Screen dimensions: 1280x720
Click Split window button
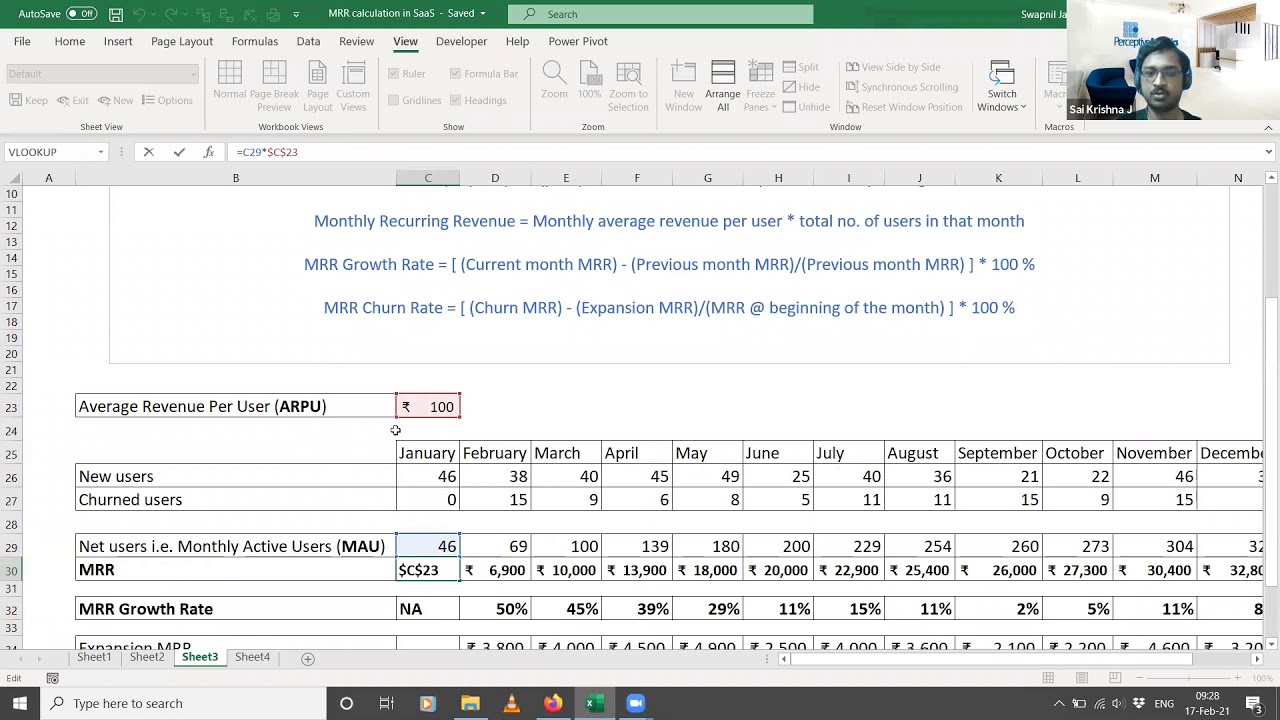pos(800,67)
